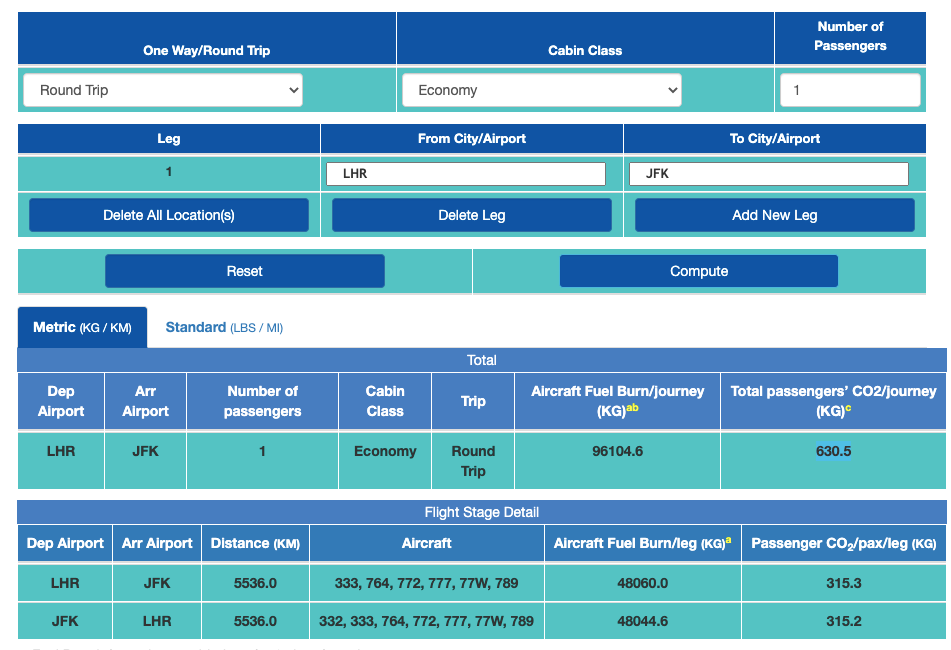Click the Reset button
Screen dimensions: 951x650
click(x=244, y=271)
